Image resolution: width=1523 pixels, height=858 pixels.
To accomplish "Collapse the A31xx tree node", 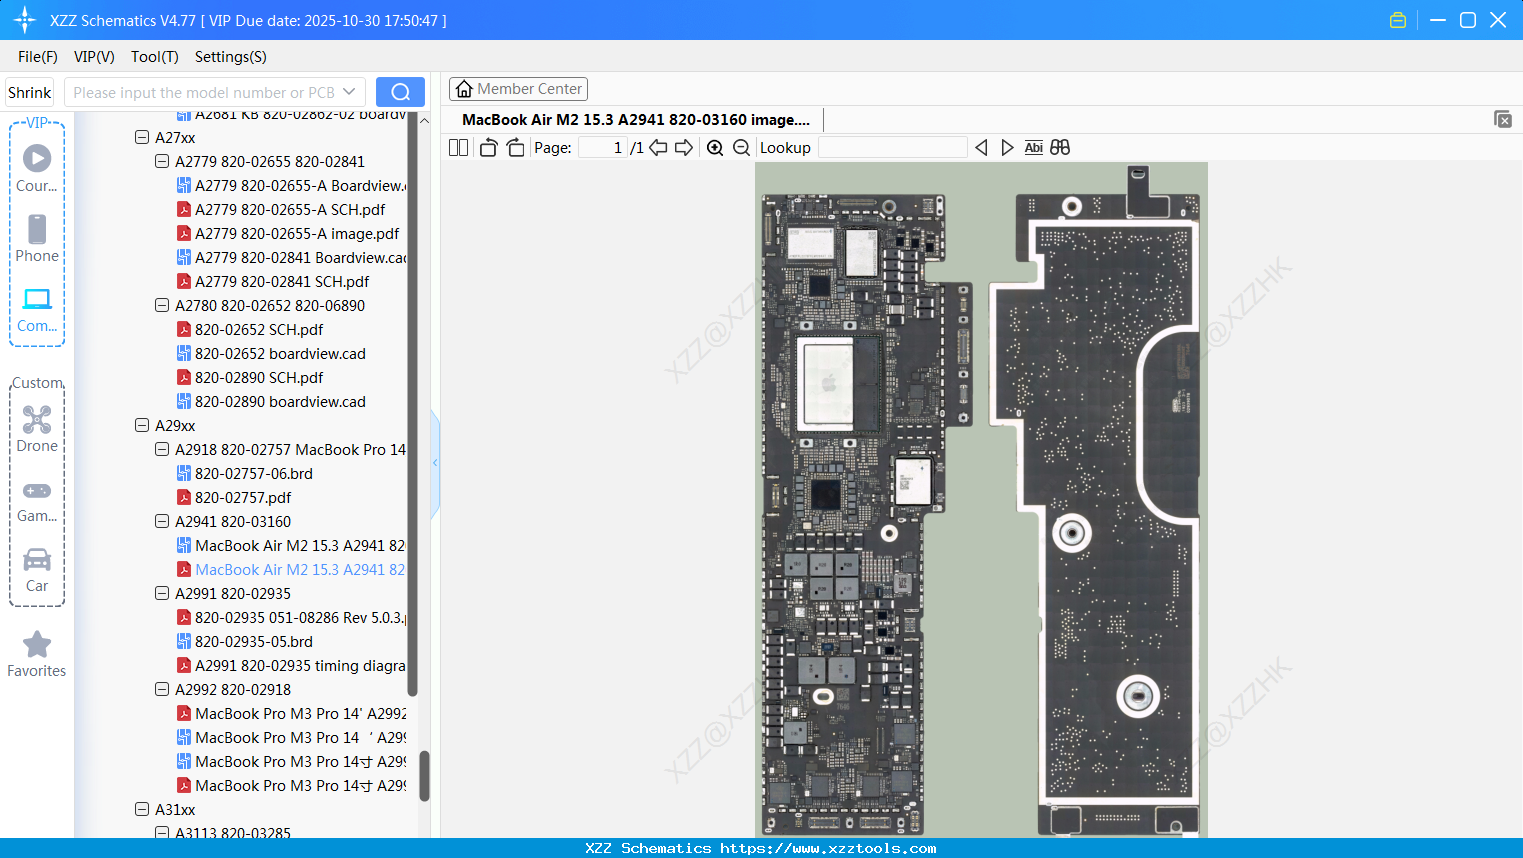I will [142, 810].
